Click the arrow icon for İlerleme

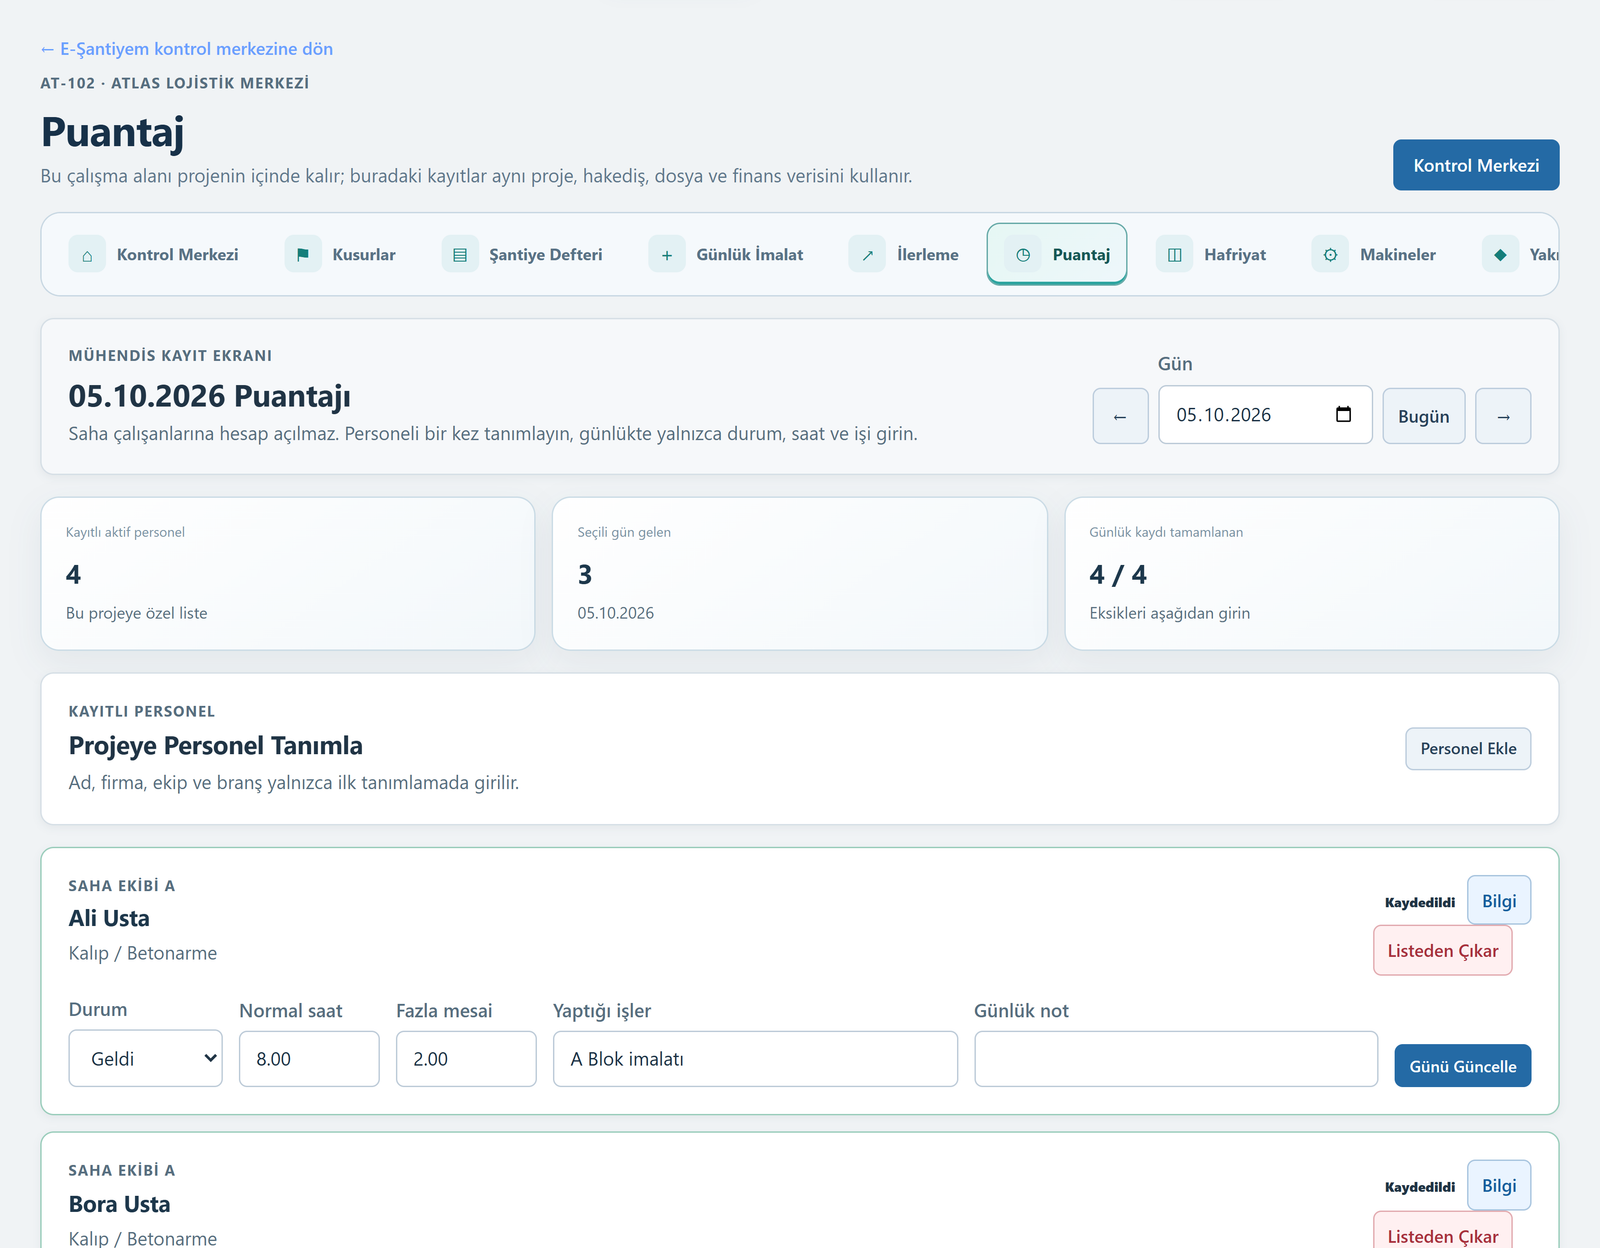[x=867, y=254]
